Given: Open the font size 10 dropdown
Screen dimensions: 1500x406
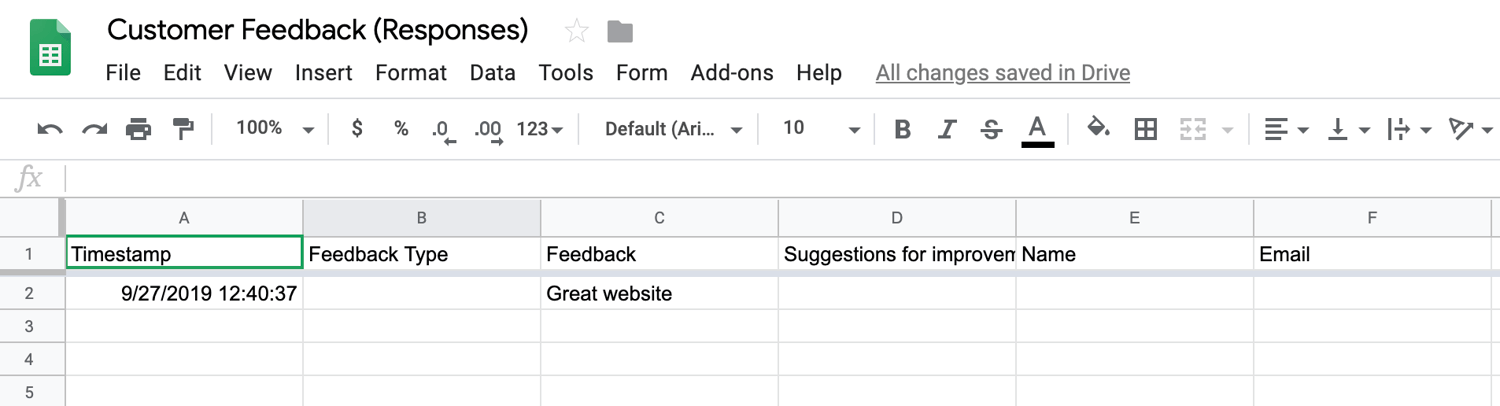Looking at the screenshot, I should click(820, 129).
